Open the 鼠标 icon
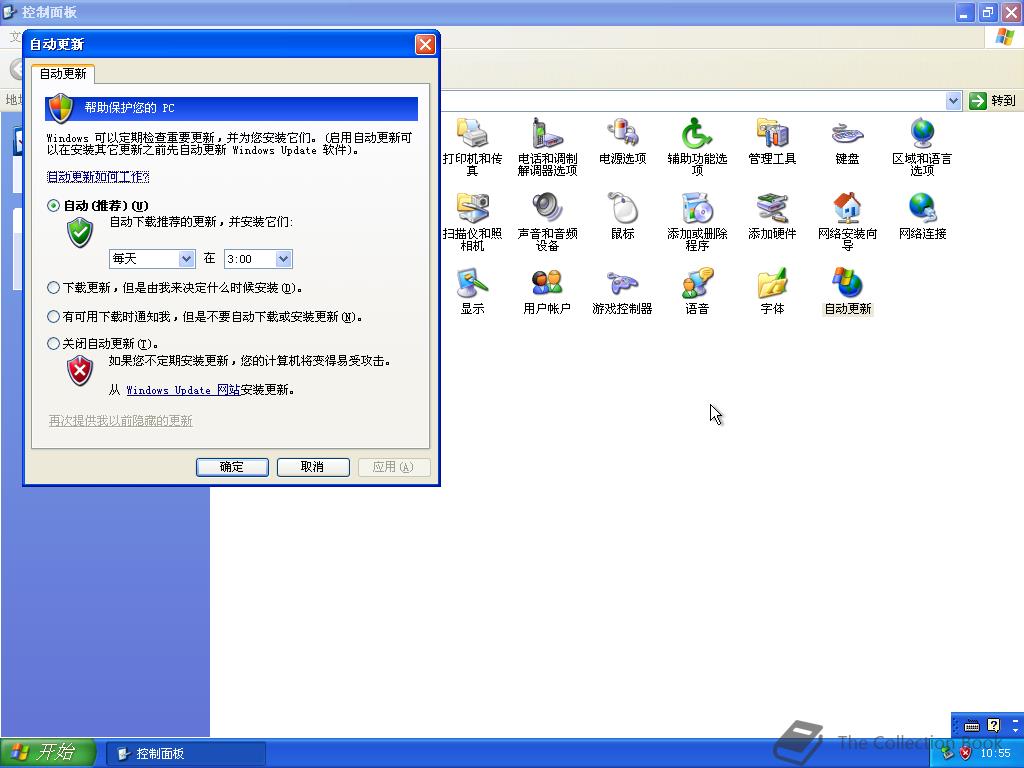The image size is (1024, 768). pos(622,216)
